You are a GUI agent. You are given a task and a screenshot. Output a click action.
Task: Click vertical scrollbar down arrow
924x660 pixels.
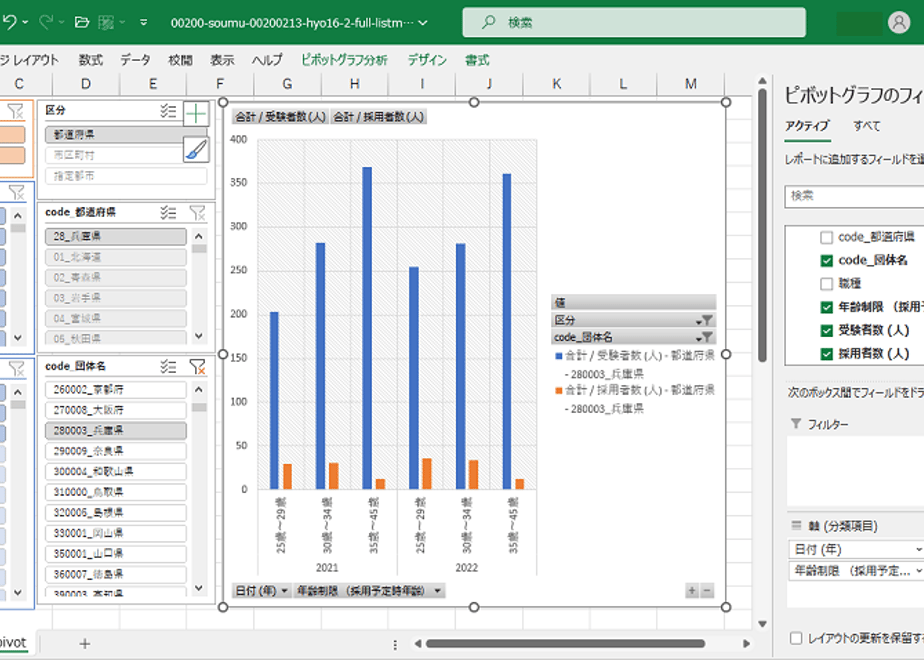coord(762,623)
